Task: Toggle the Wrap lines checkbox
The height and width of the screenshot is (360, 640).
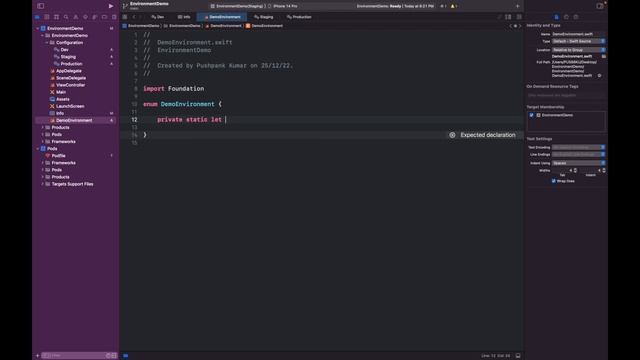Action: pos(554,181)
